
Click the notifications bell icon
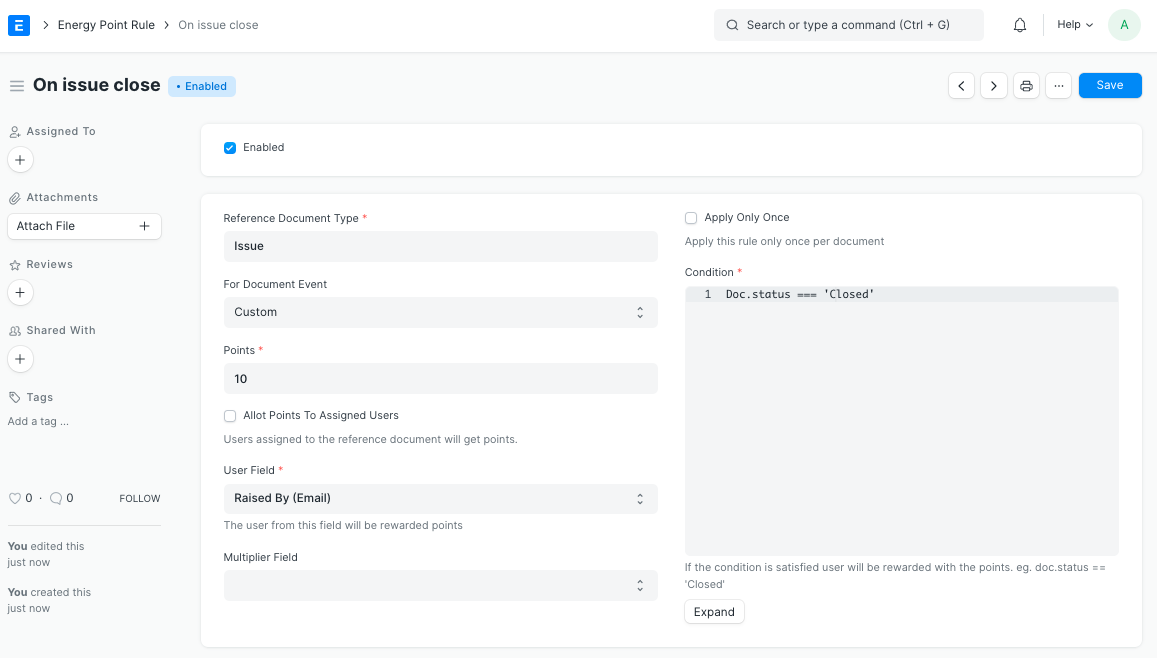(x=1020, y=25)
